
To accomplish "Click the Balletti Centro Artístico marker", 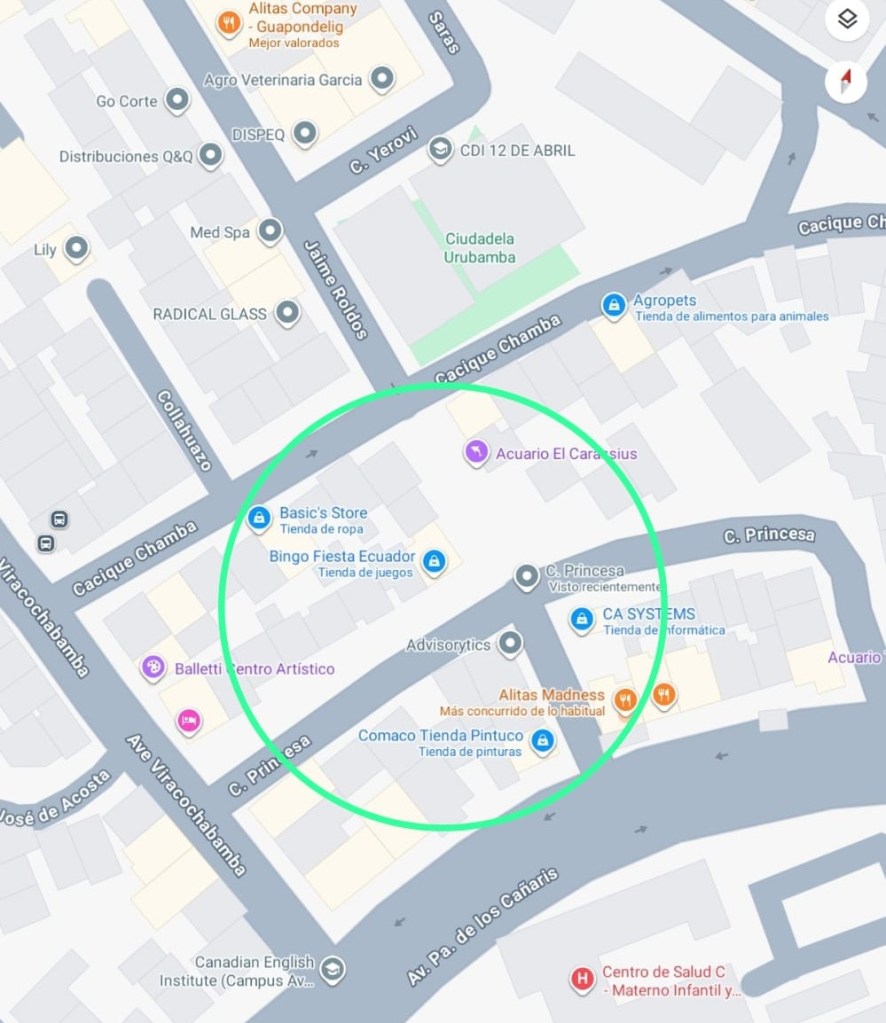I will pos(153,669).
